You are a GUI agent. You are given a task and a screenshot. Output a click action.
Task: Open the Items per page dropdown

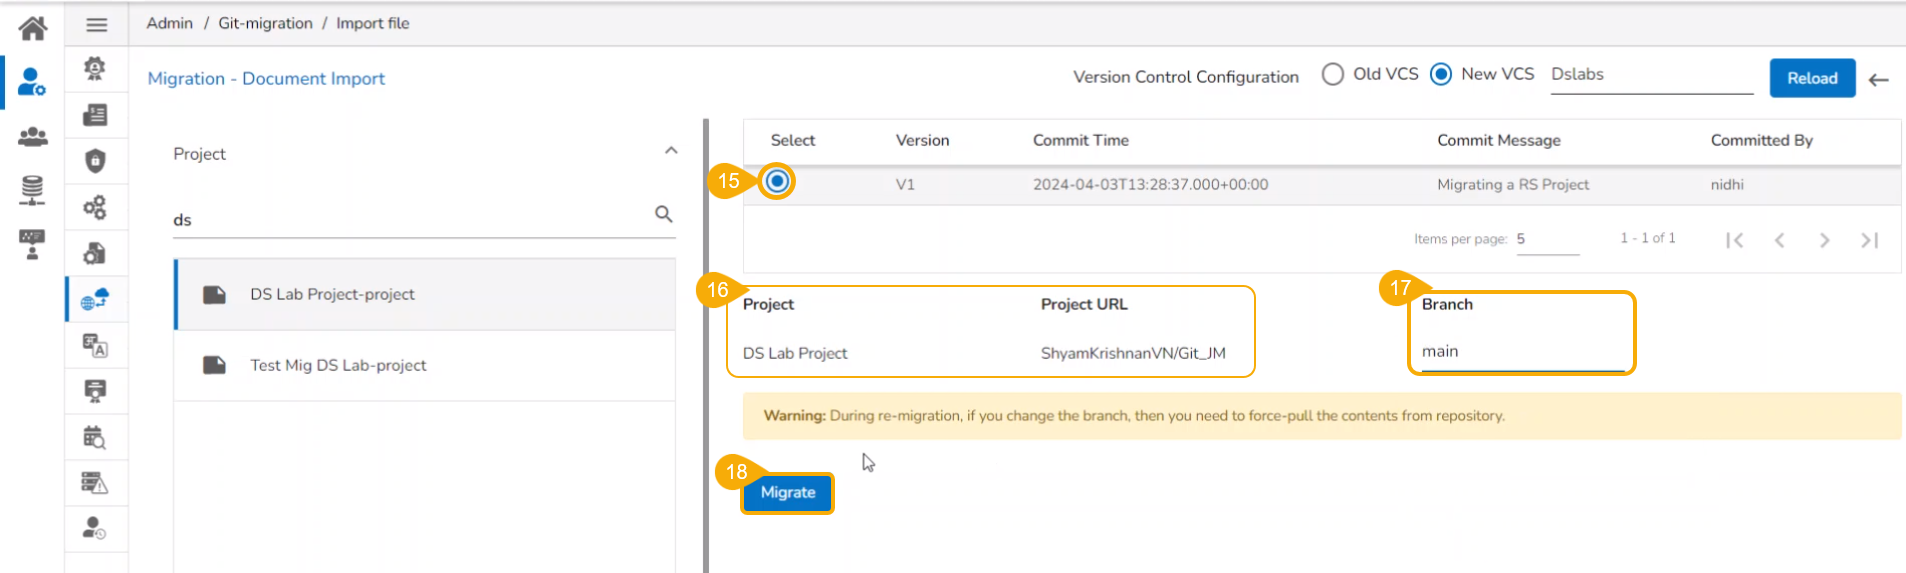(x=1546, y=240)
